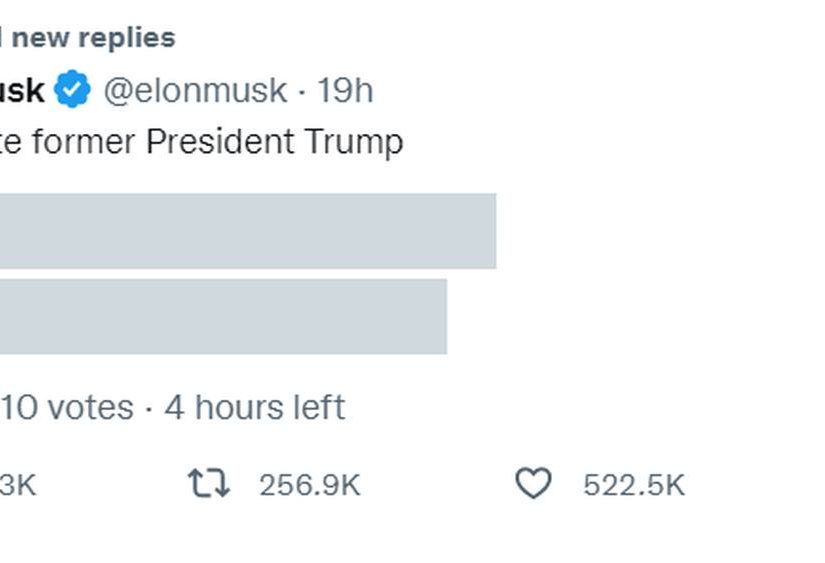Viewport: 825px width, 563px height.
Task: Click the word 'votes' under the poll
Action: (x=90, y=407)
